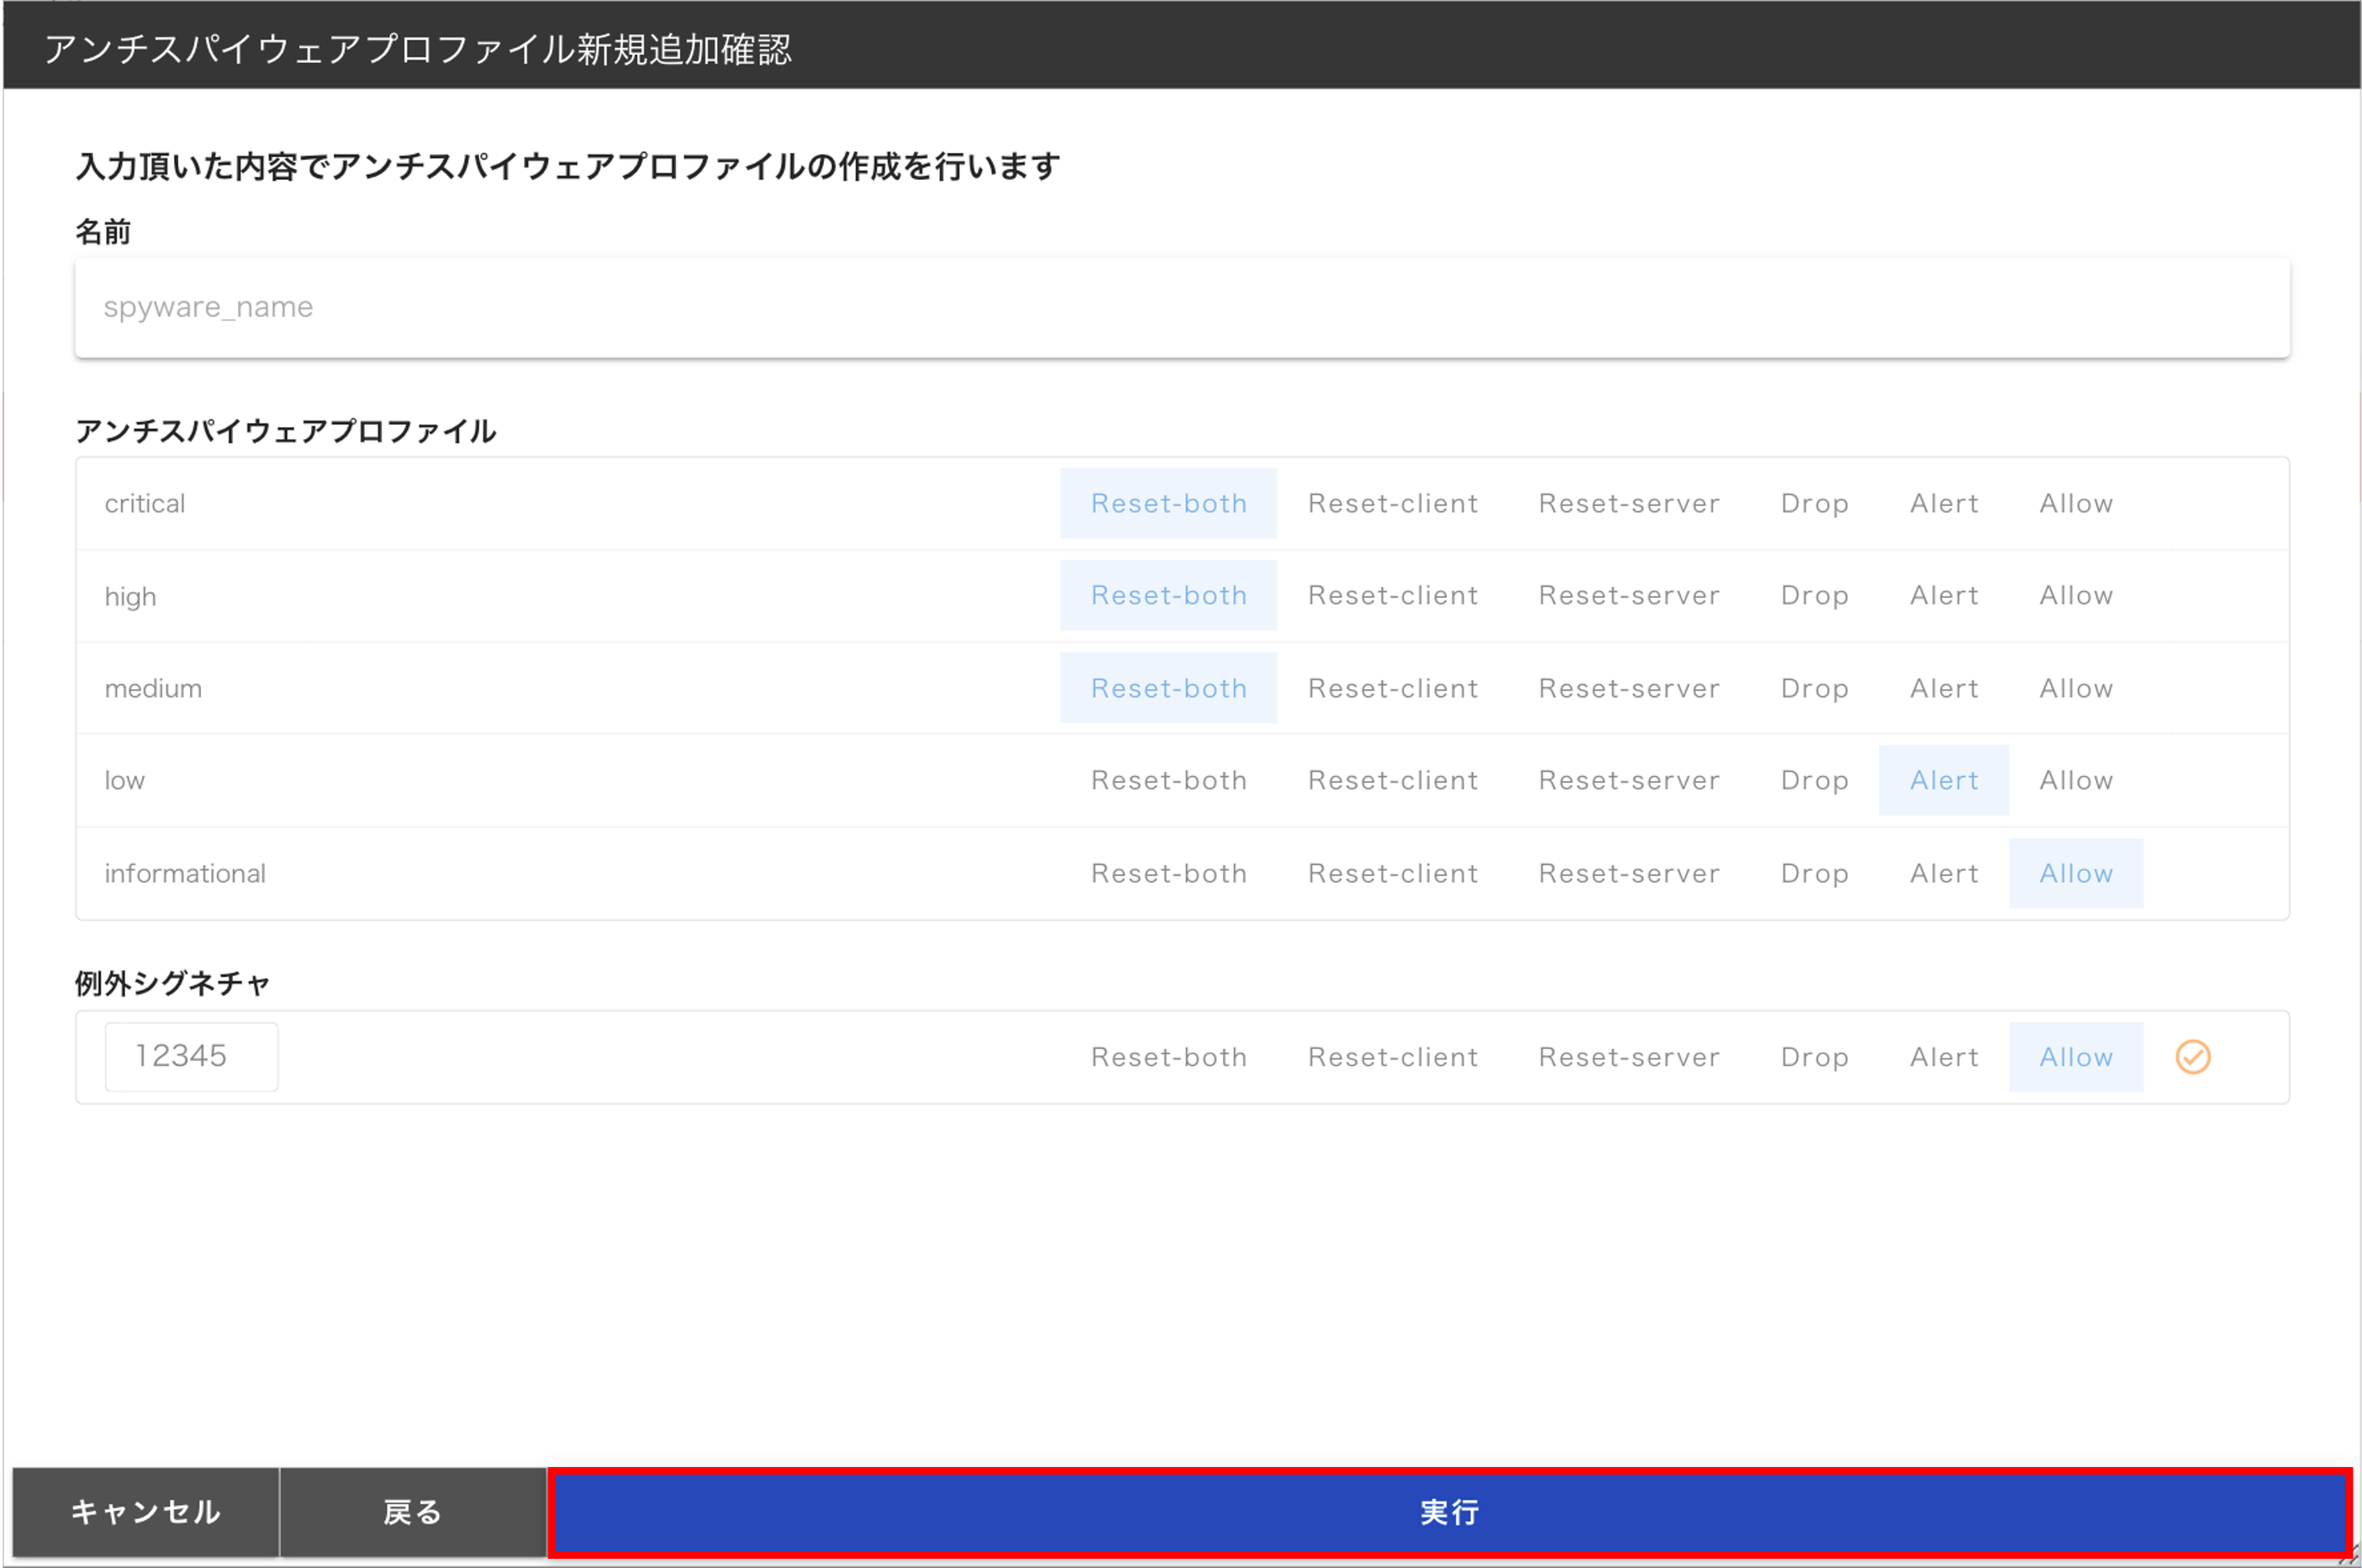
Task: Select Allow in exception signature row
Action: [2076, 1057]
